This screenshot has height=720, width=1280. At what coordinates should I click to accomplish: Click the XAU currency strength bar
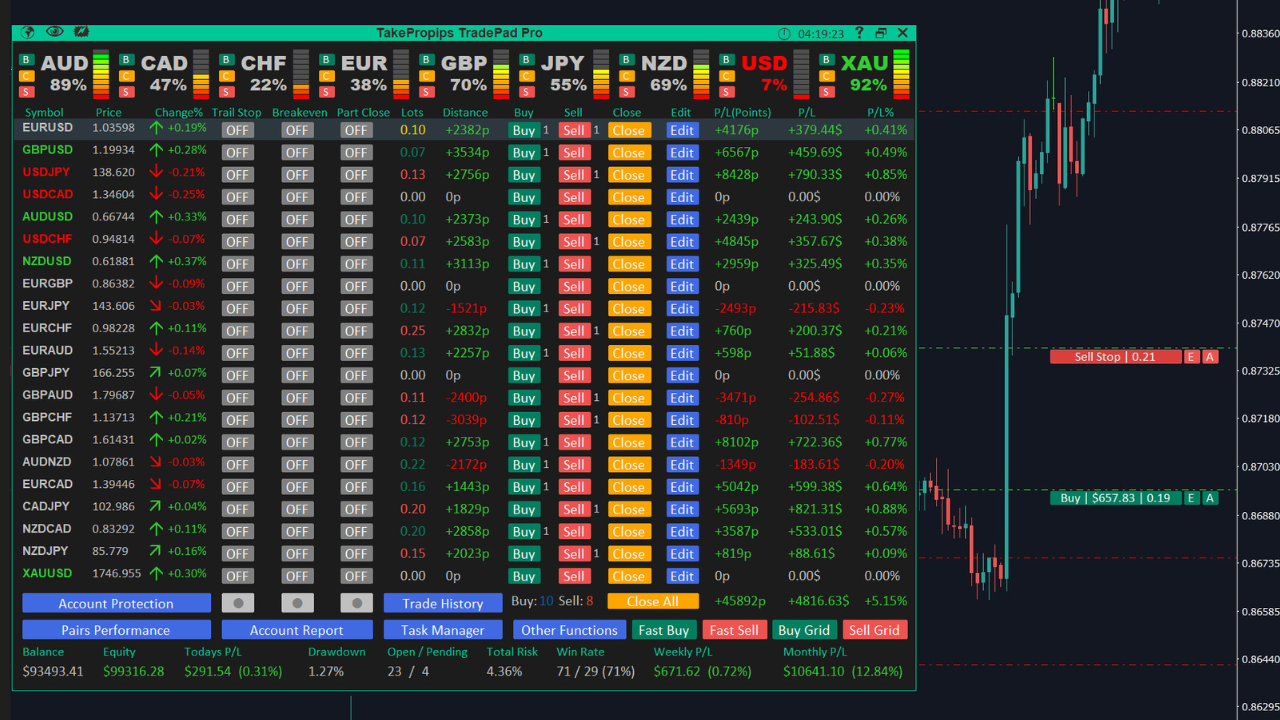(x=901, y=75)
